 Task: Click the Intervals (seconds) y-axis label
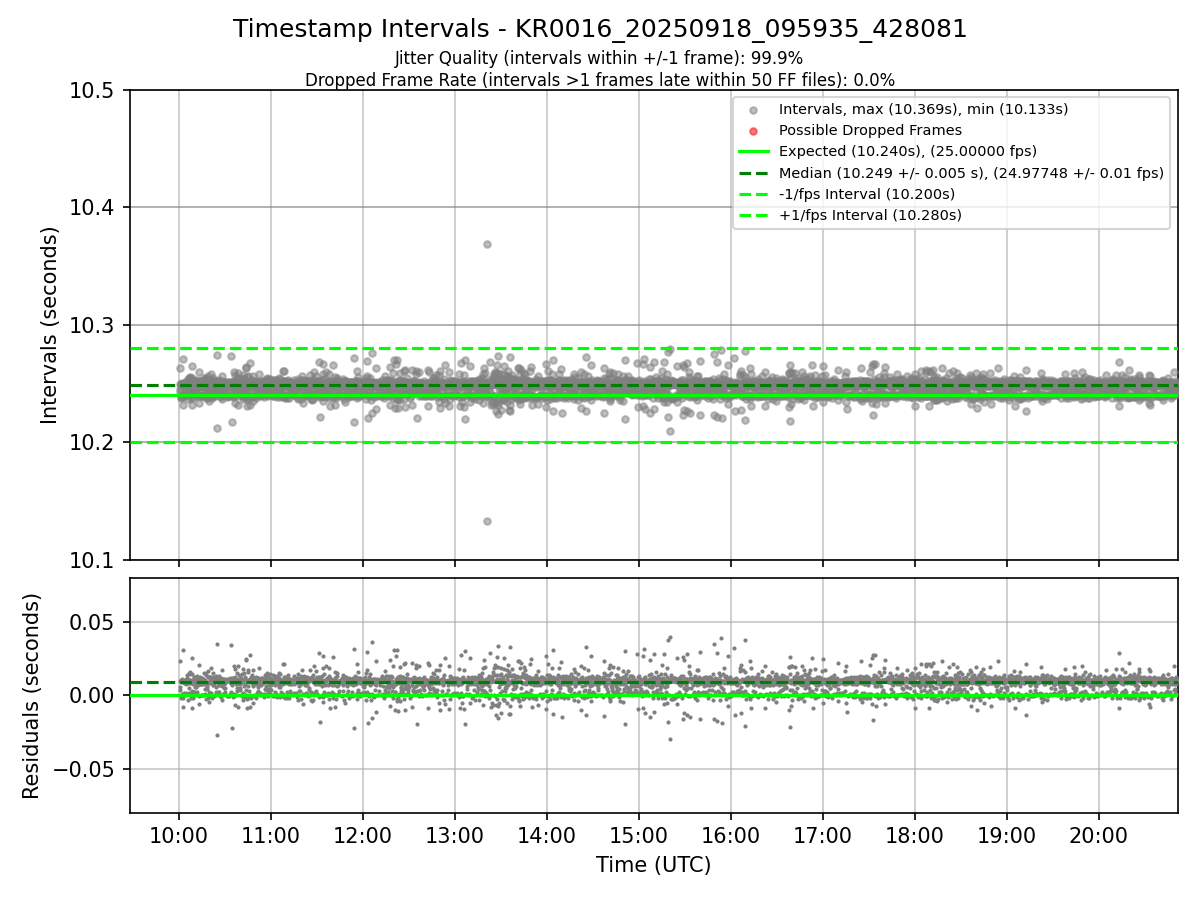pos(50,325)
